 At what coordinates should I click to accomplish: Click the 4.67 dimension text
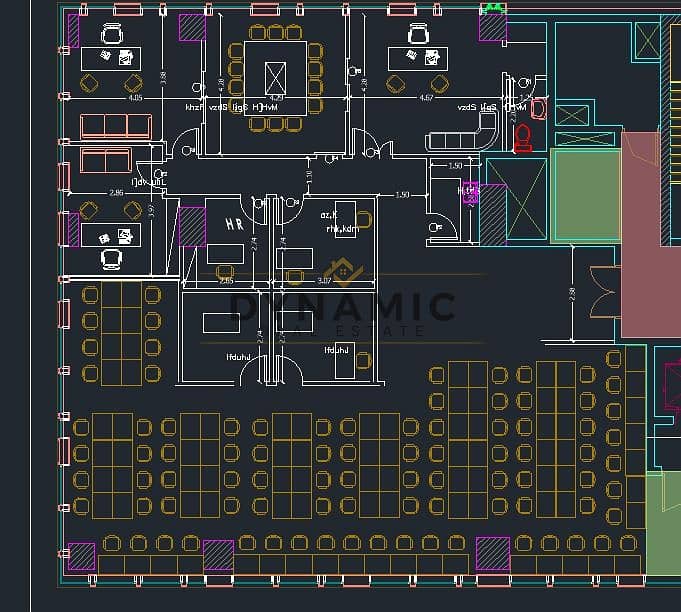[x=426, y=98]
